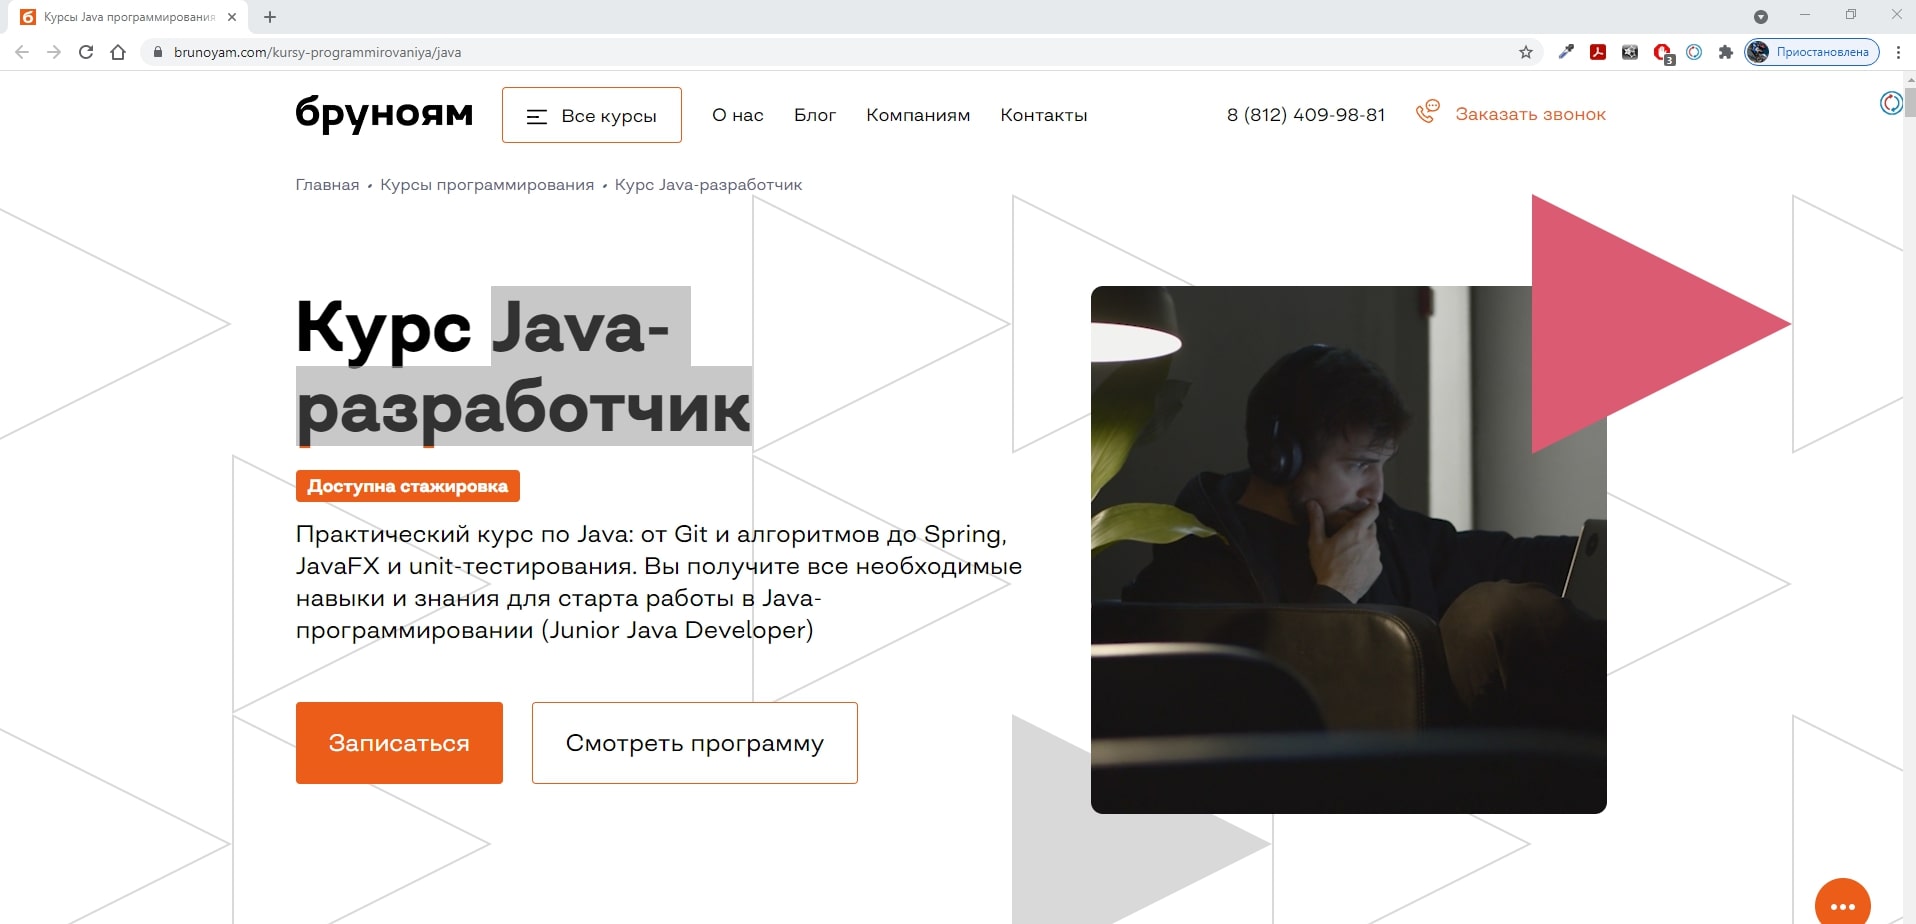Click the phone callback icon
Viewport: 1916px width, 924px height.
tap(1428, 112)
